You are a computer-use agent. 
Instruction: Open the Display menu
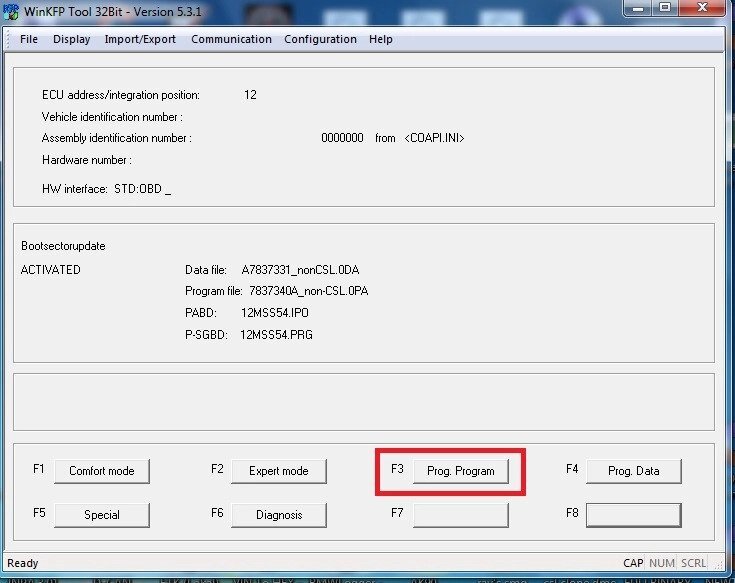[71, 39]
